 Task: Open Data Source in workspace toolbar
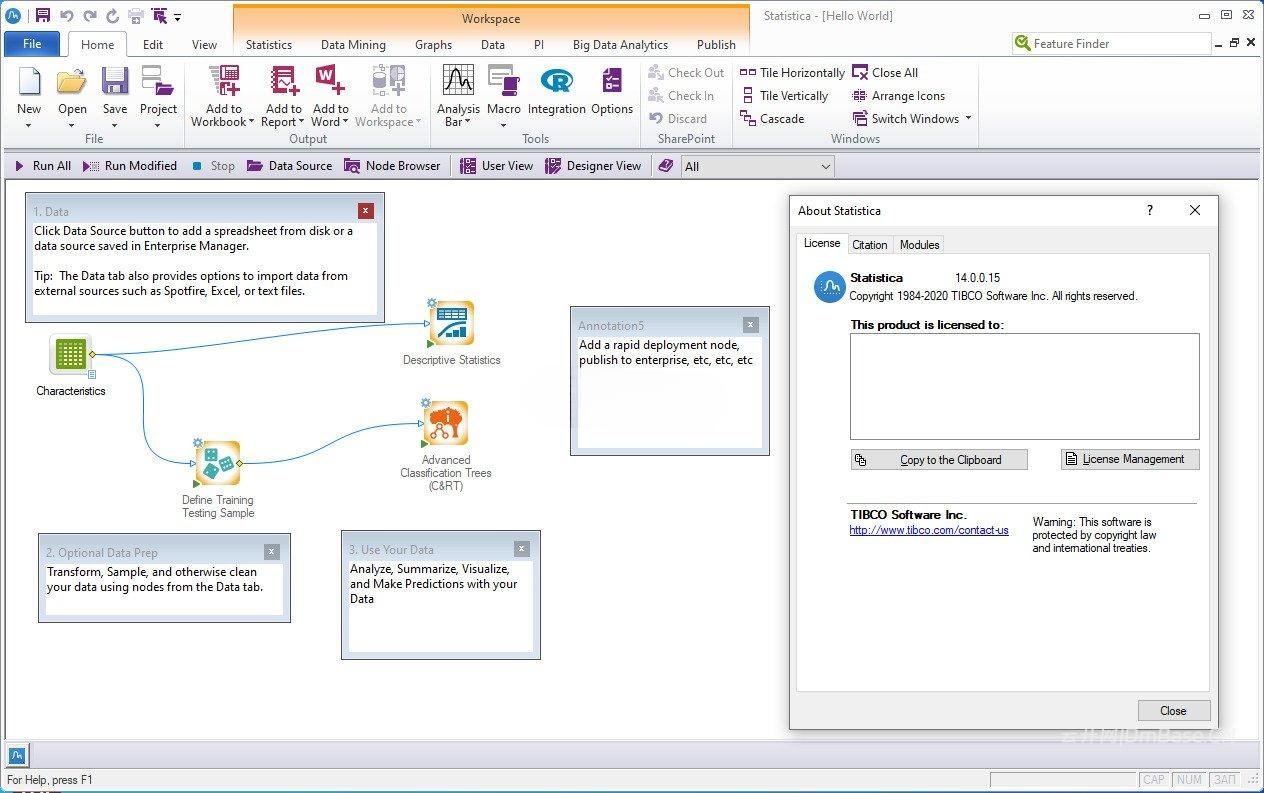click(x=290, y=166)
